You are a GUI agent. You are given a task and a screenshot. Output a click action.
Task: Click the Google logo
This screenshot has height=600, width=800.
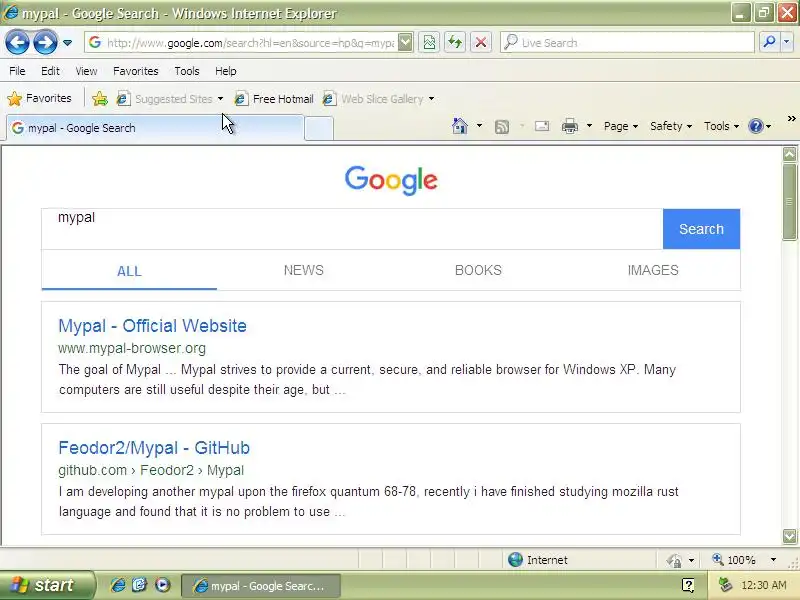point(391,180)
